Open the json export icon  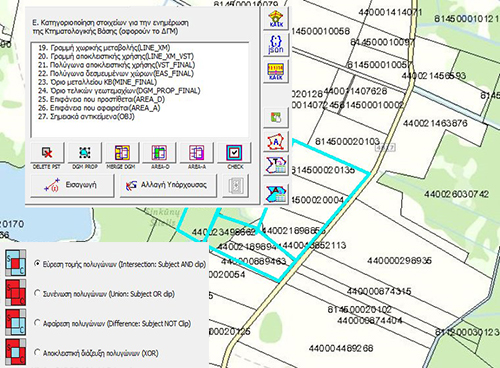pos(276,44)
